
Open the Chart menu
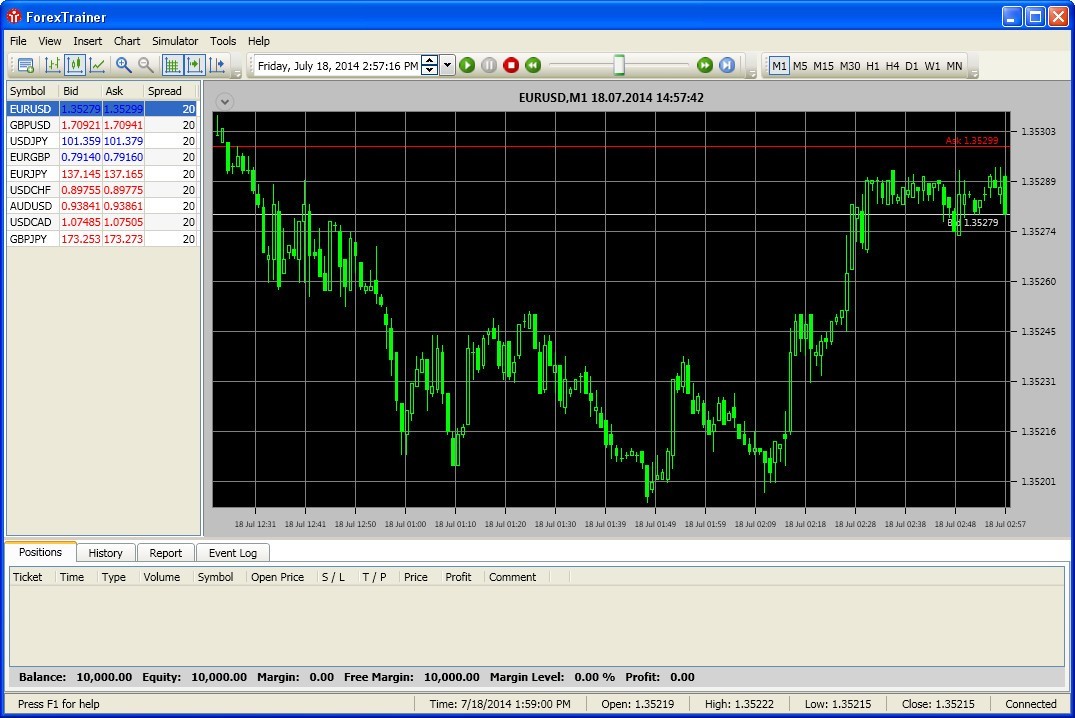click(127, 41)
